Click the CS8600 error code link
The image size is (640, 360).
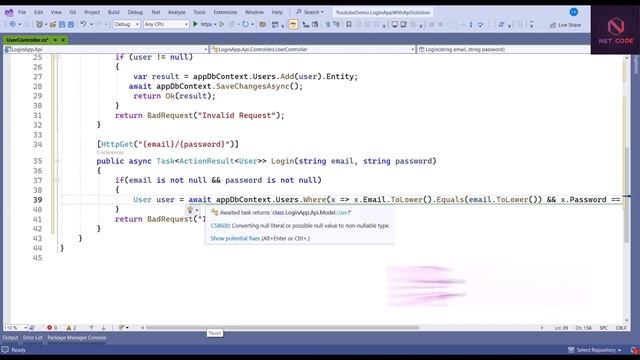(x=220, y=226)
